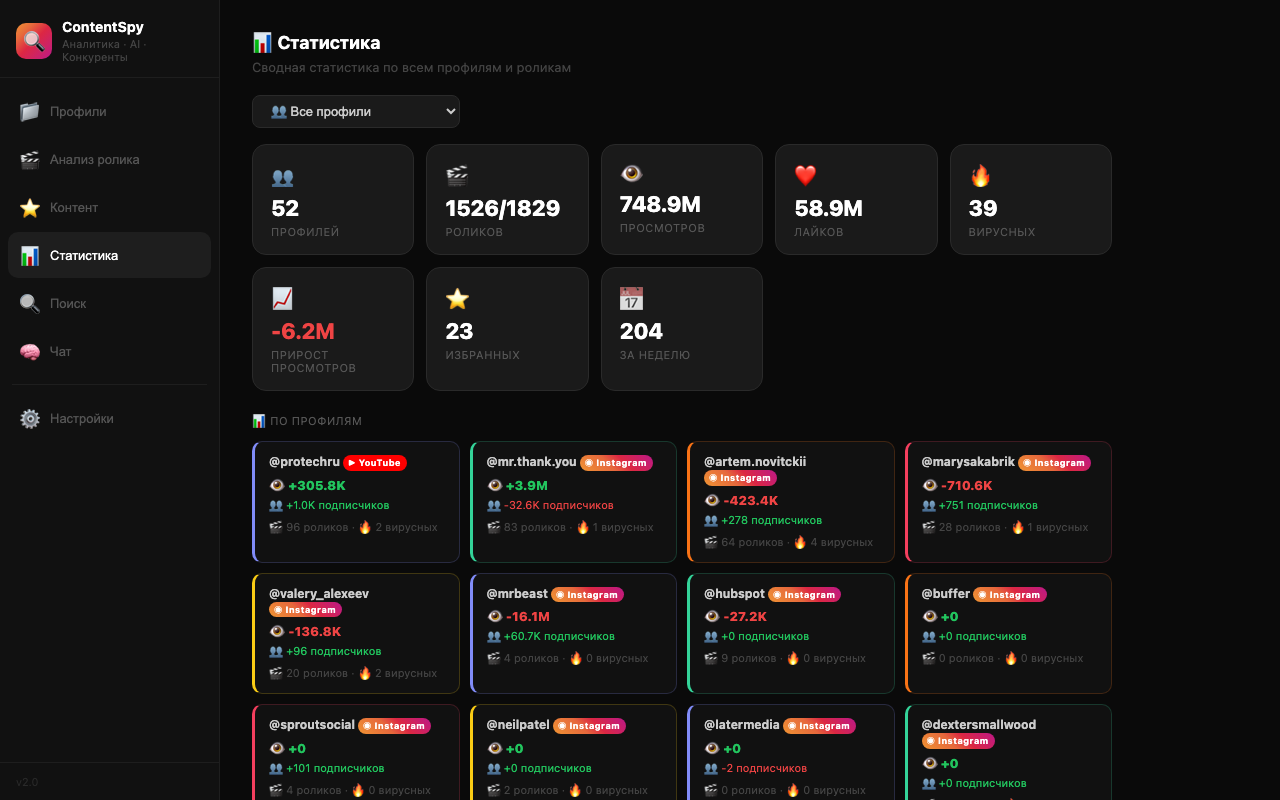Open the @hubspot profile card

point(790,633)
